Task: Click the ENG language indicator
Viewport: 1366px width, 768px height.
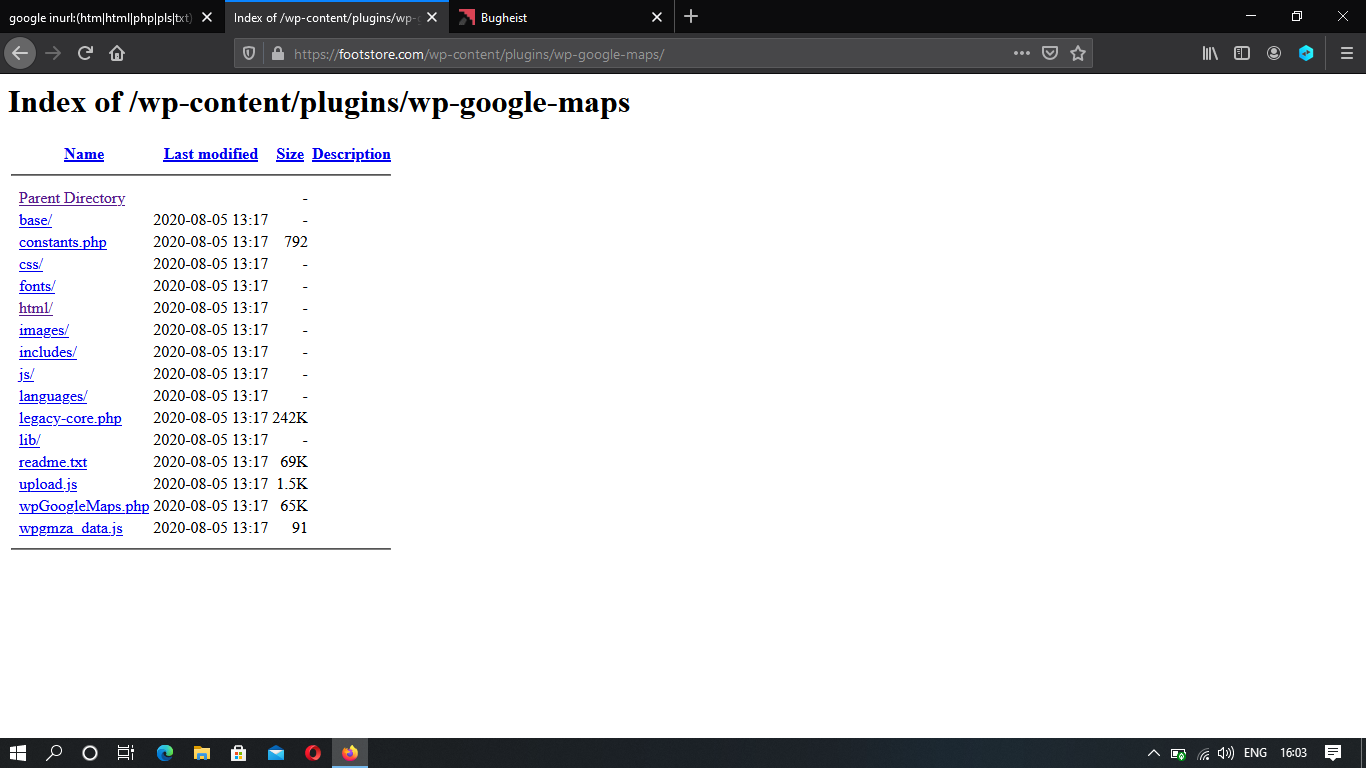Action: (x=1255, y=753)
